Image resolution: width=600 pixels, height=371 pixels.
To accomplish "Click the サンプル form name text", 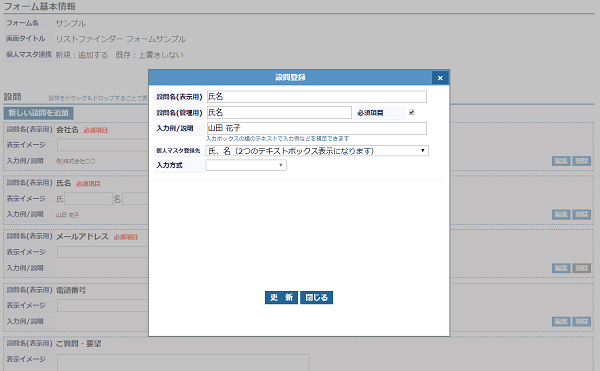I will click(x=71, y=23).
